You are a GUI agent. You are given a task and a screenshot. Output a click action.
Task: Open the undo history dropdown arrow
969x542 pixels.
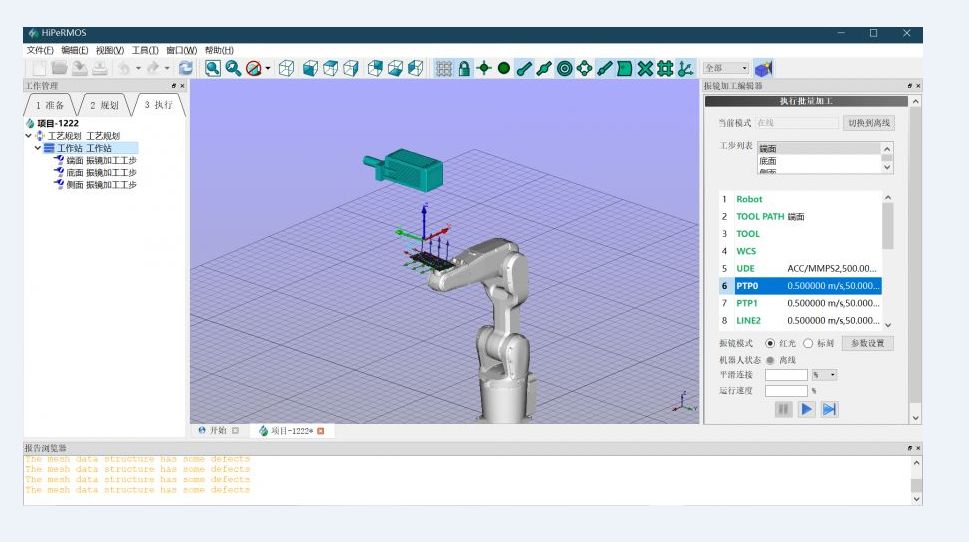[138, 68]
